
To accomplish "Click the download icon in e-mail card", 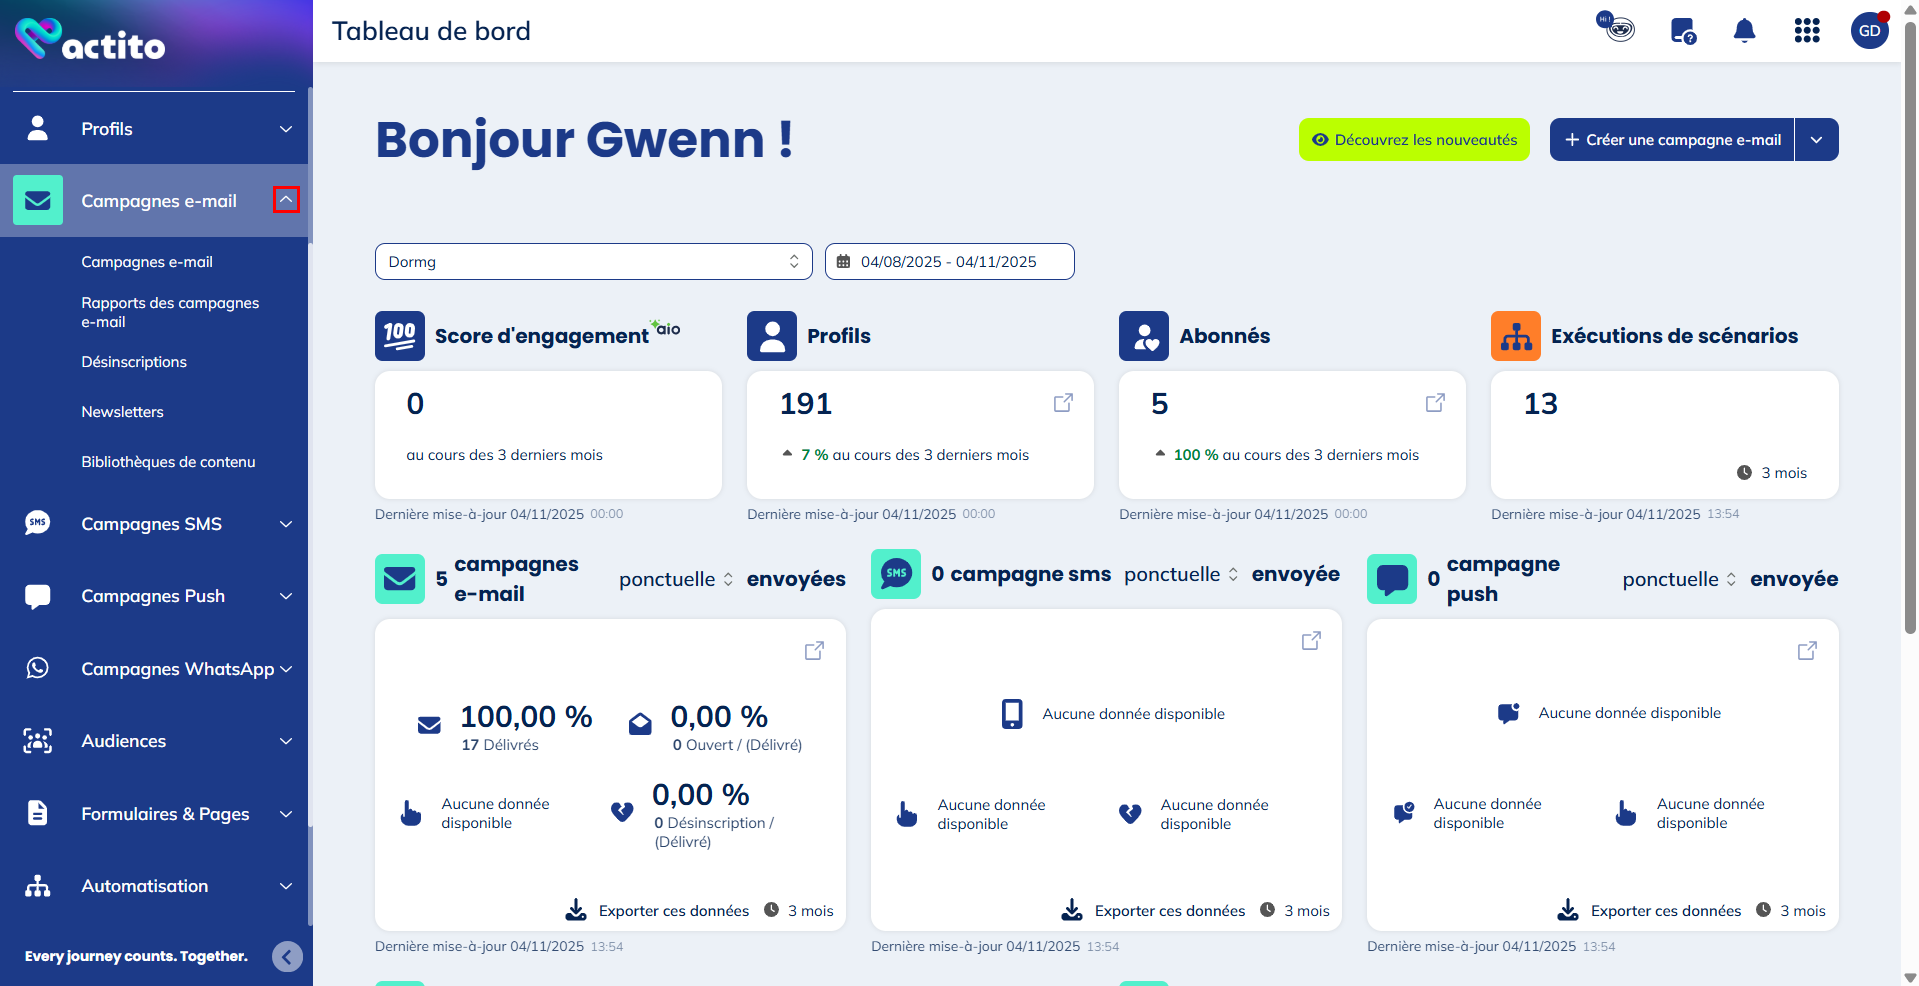I will [576, 910].
